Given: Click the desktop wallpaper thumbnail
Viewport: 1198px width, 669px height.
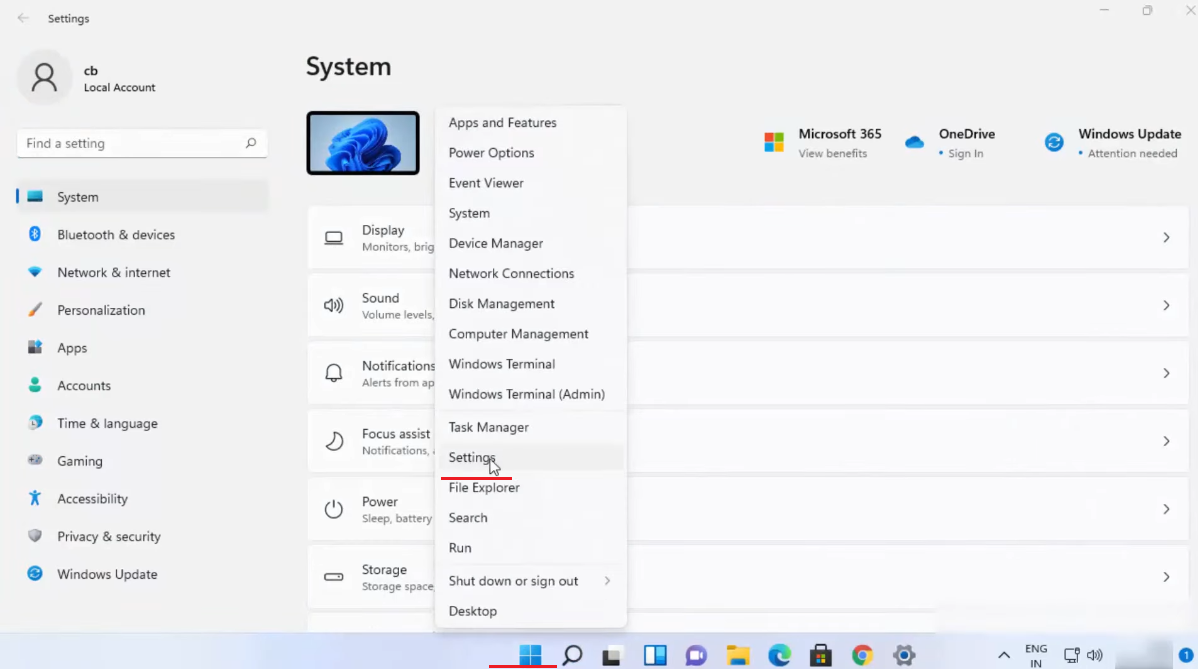Looking at the screenshot, I should [x=363, y=143].
